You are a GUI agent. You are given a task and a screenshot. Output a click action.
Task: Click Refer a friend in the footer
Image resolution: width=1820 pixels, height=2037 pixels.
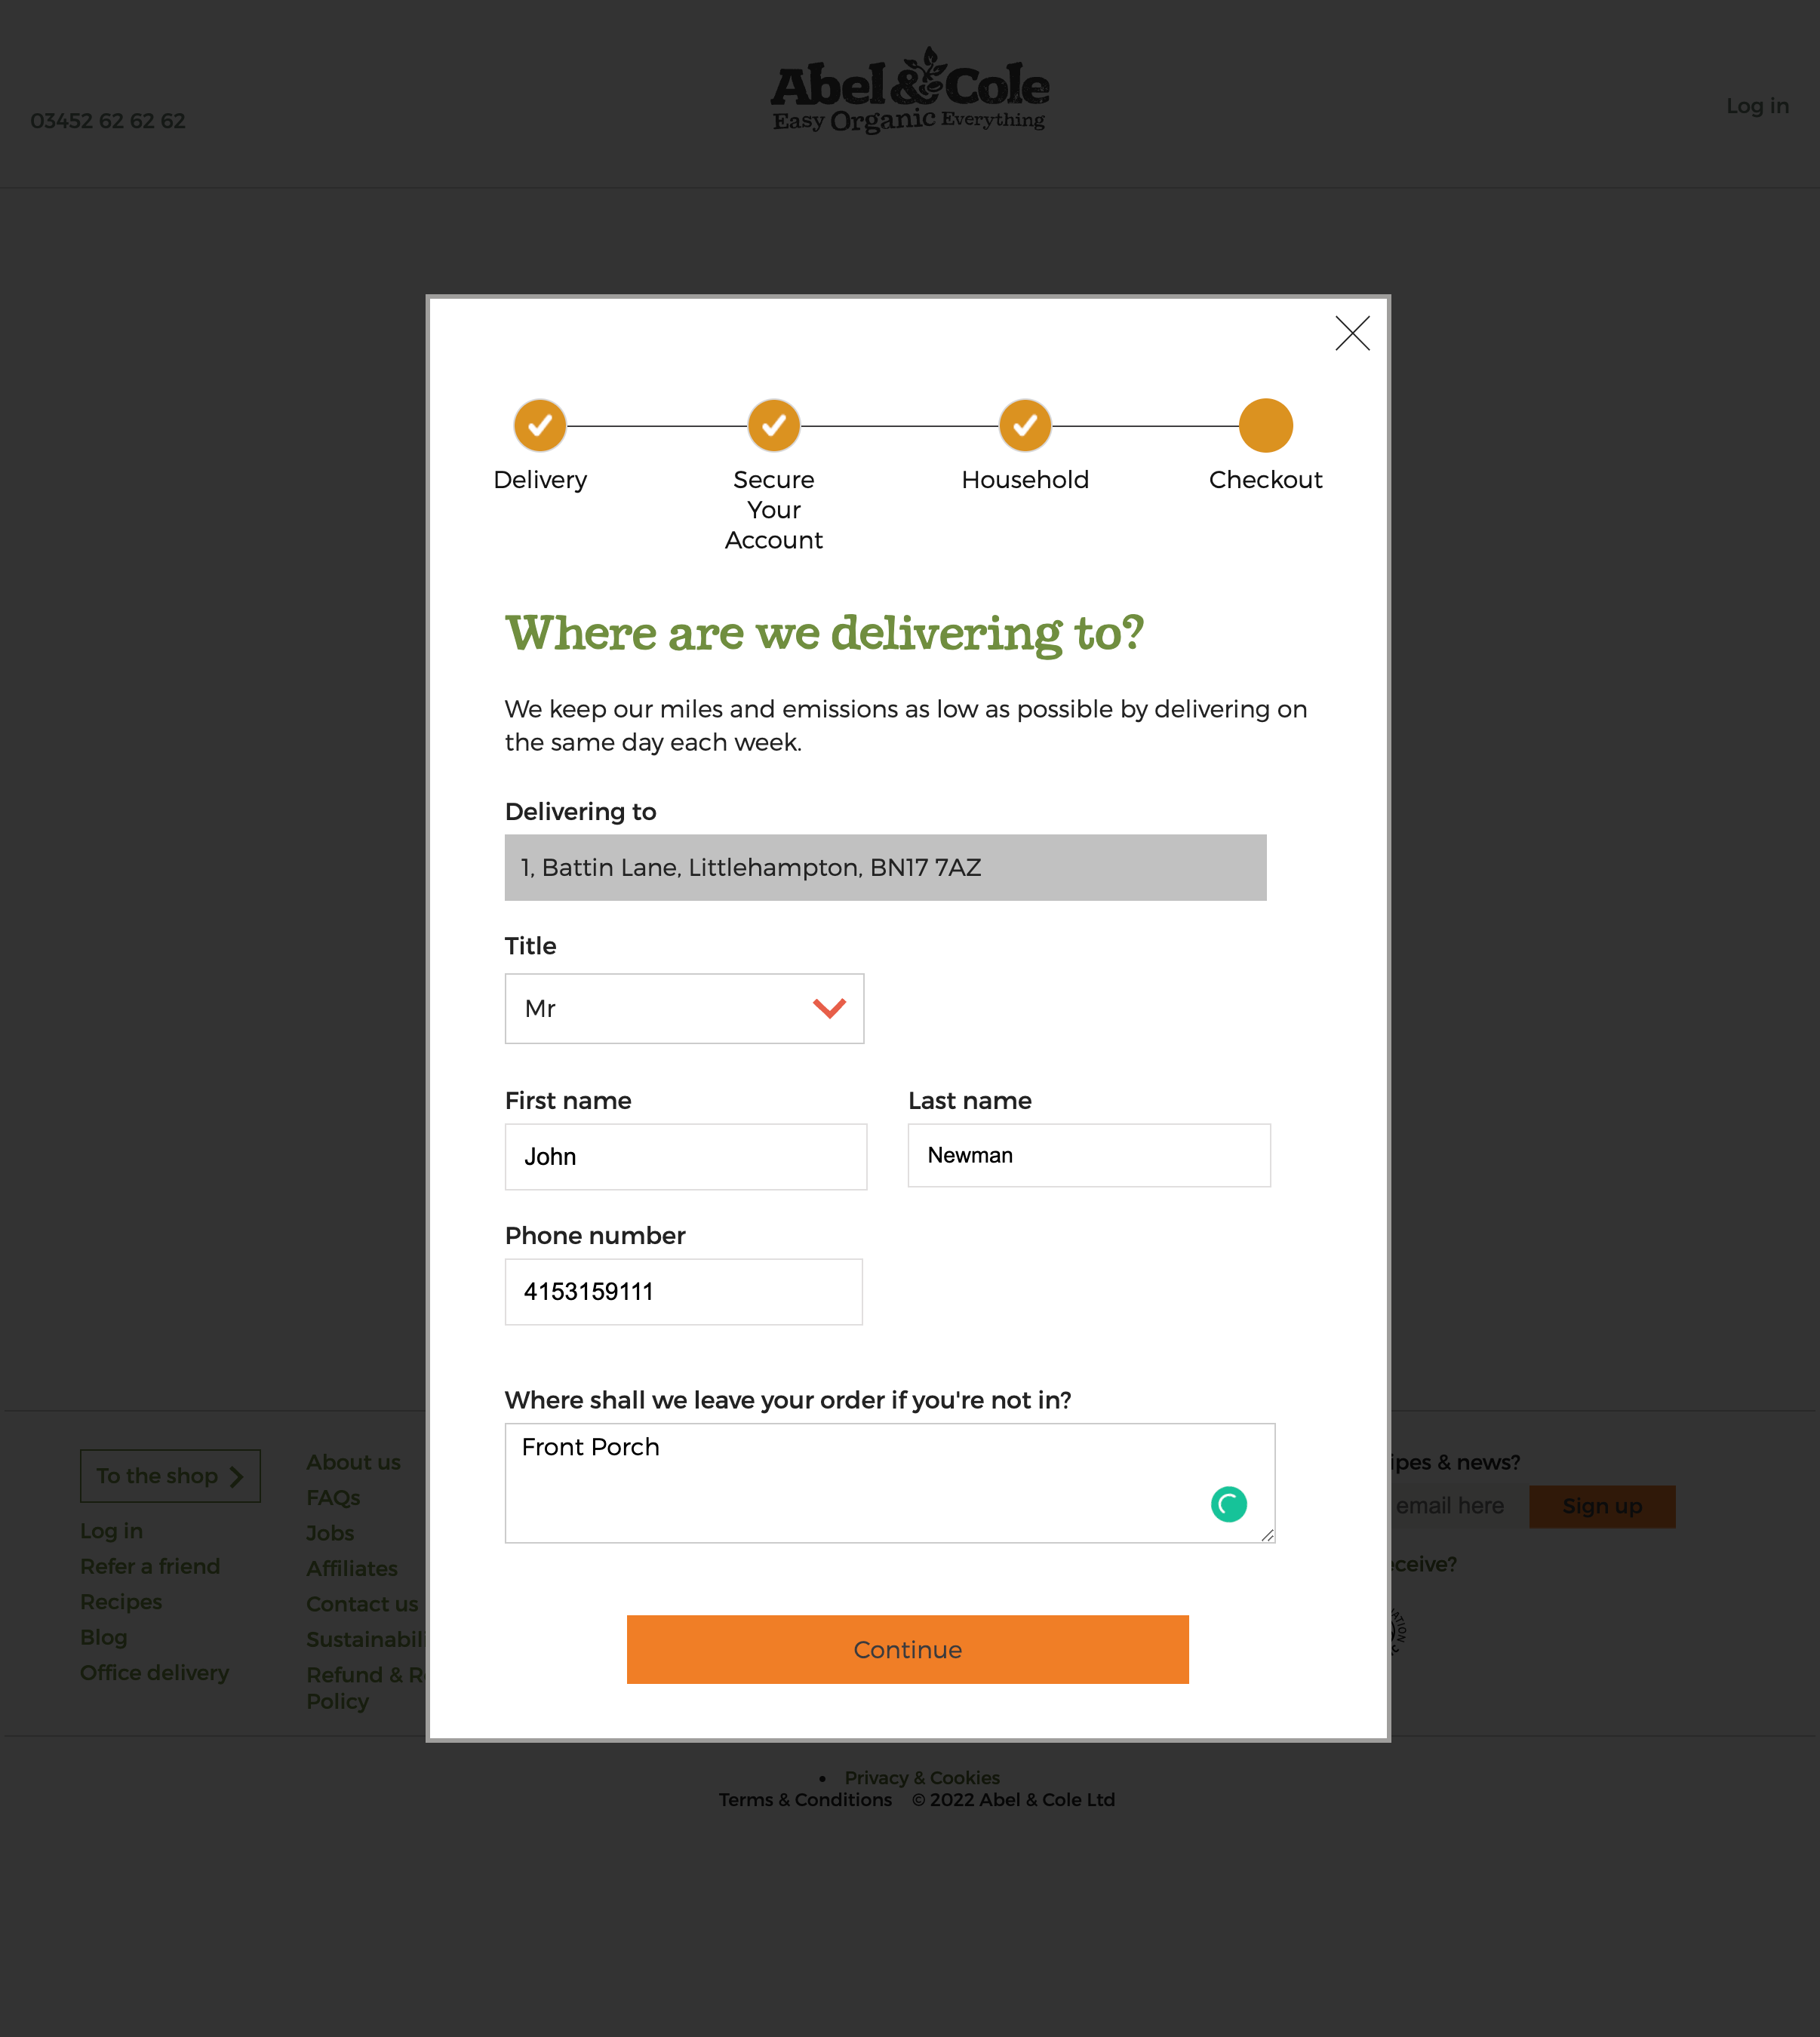click(150, 1566)
